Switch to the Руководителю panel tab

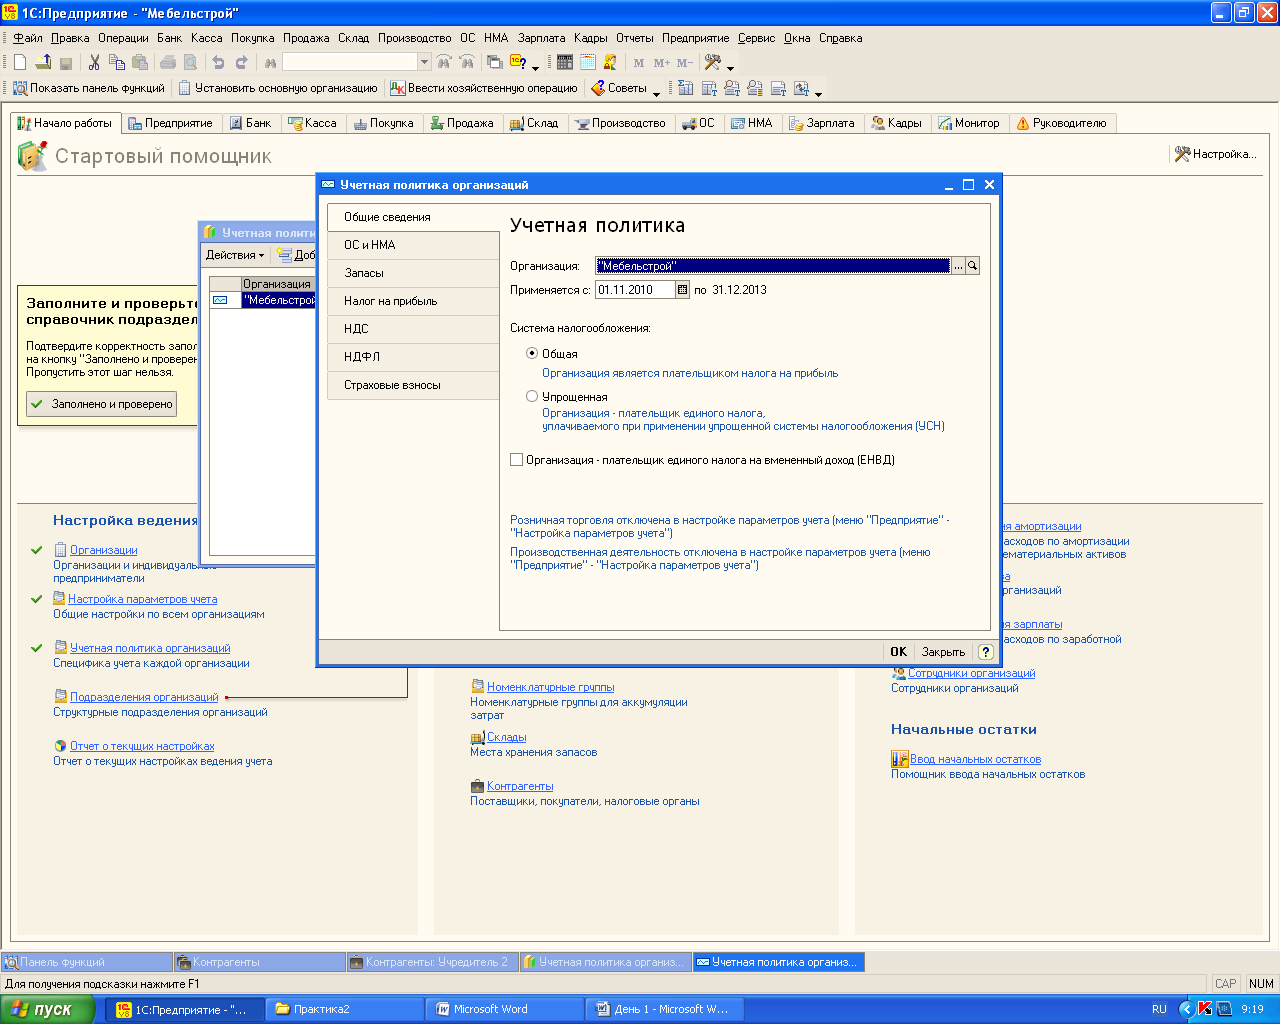pos(1062,123)
